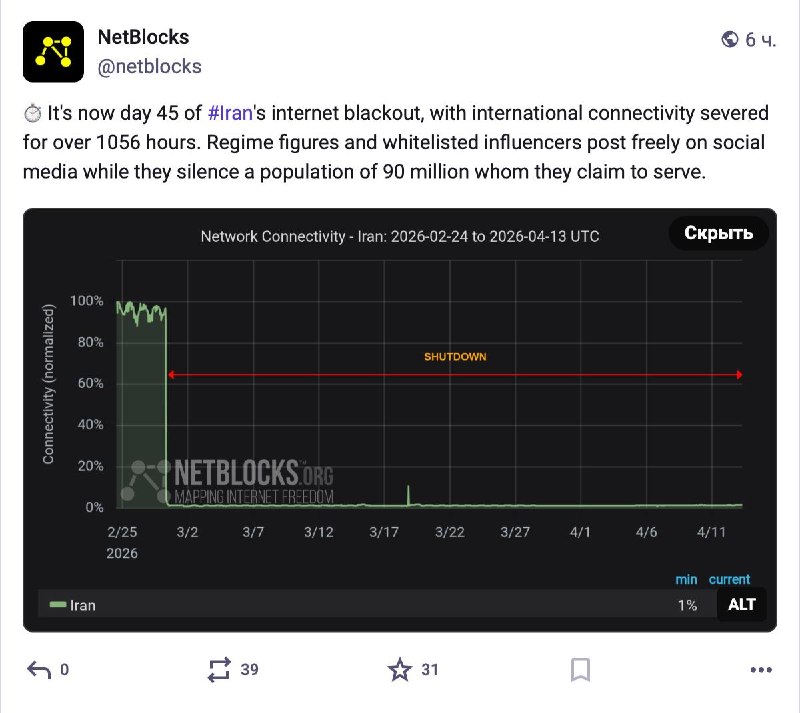Click the stopwatch emoji in the post
This screenshot has height=713, width=800.
point(33,113)
